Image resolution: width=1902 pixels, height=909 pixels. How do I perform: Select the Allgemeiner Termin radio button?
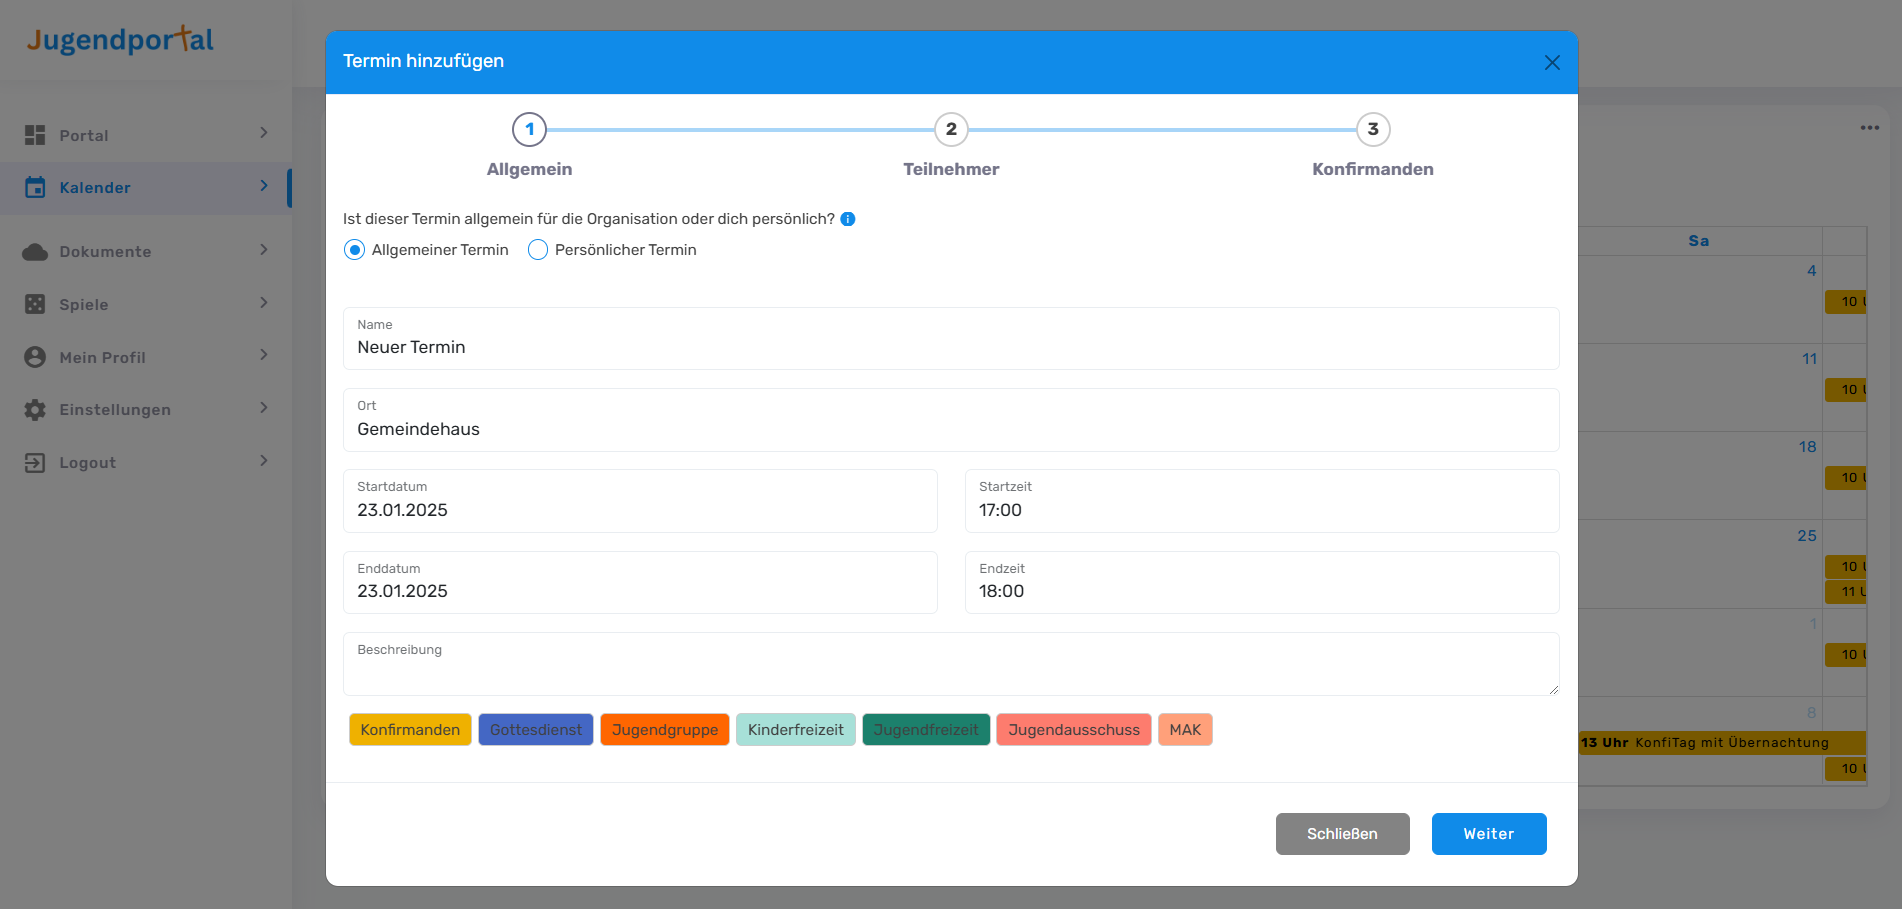pos(354,250)
